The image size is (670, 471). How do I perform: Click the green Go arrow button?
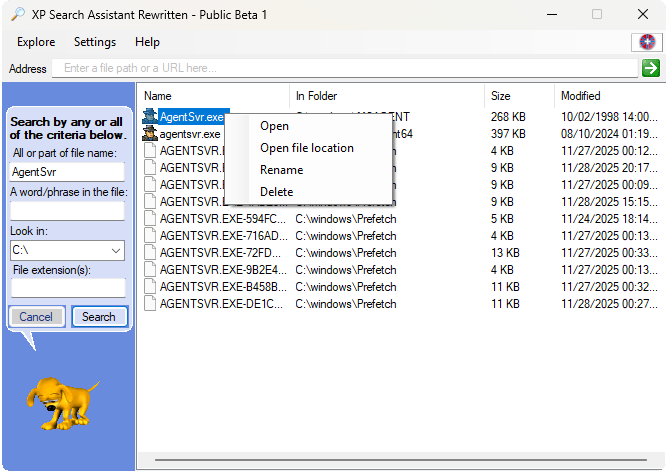650,68
